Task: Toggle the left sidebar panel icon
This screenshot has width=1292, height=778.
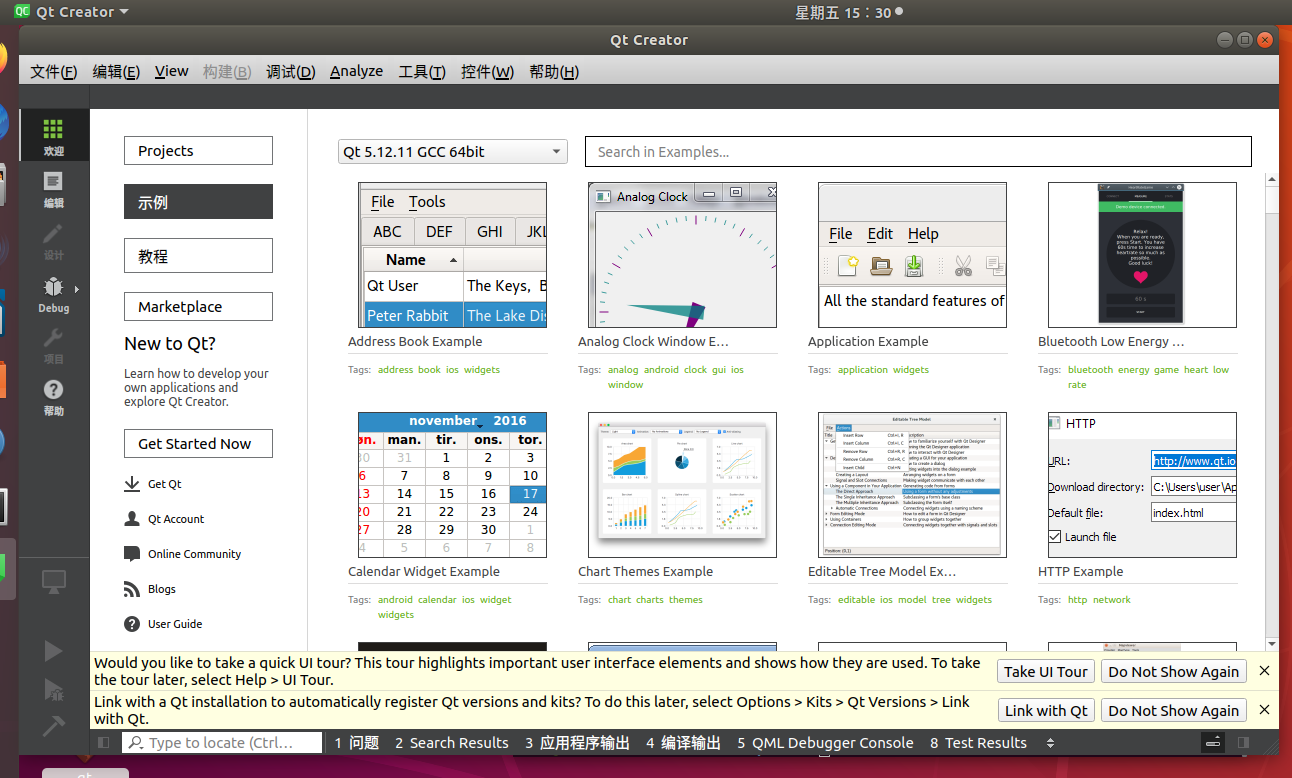Action: [x=103, y=742]
